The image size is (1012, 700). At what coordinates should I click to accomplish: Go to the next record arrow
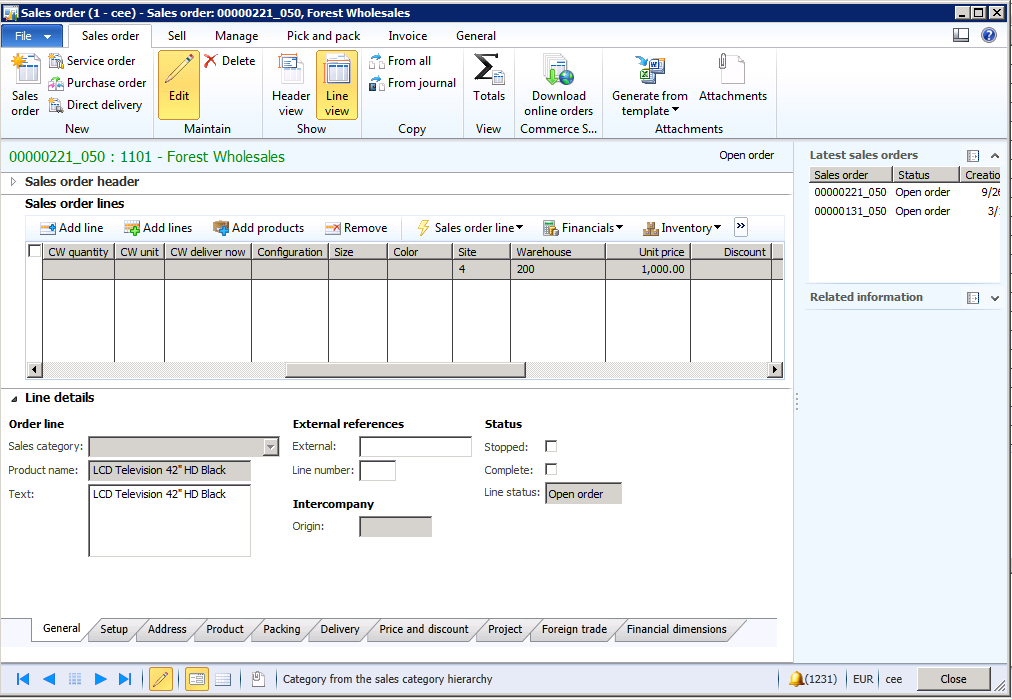[x=100, y=679]
